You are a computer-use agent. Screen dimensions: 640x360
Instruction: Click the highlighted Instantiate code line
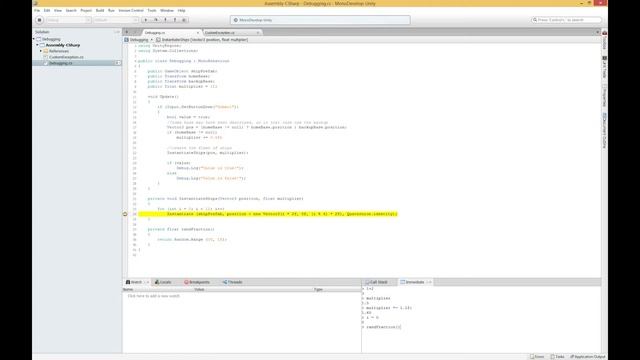click(x=268, y=214)
